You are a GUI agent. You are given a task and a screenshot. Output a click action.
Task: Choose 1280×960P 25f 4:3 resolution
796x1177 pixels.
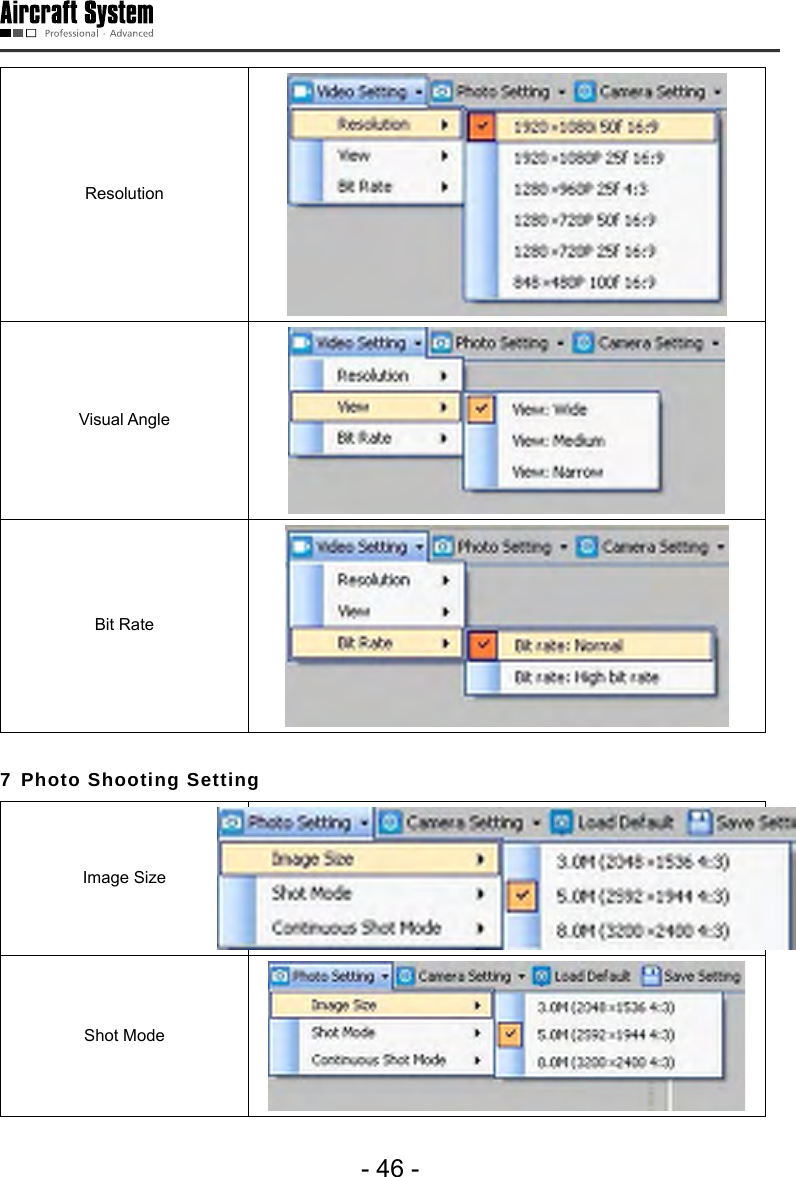click(591, 189)
